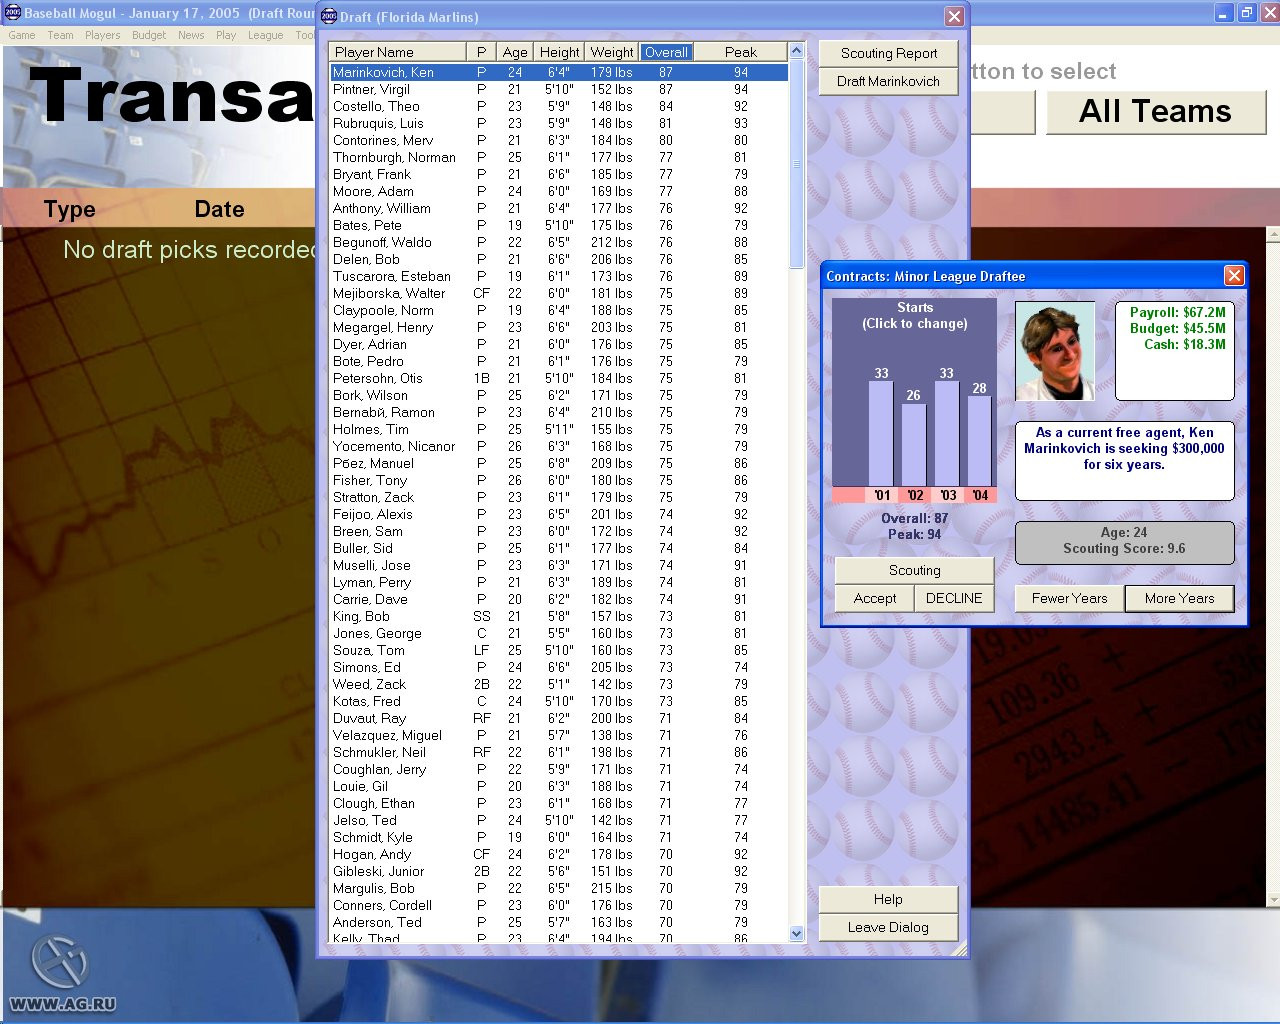Viewport: 1280px width, 1024px height.
Task: Select the Pintner, Virgil row
Action: click(x=559, y=89)
